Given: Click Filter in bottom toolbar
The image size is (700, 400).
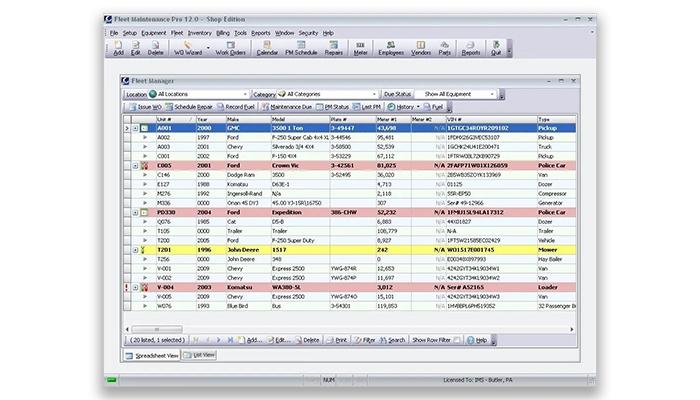Looking at the screenshot, I should 365,340.
